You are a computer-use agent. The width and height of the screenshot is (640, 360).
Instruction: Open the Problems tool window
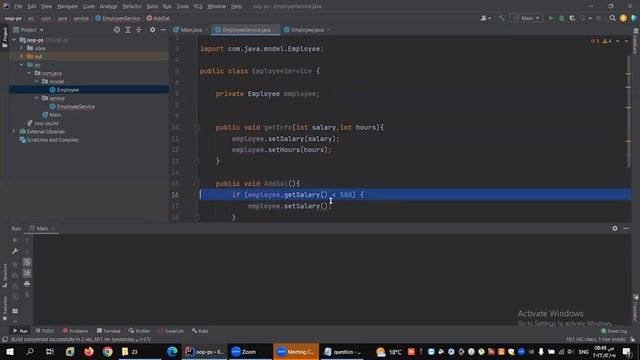75,331
